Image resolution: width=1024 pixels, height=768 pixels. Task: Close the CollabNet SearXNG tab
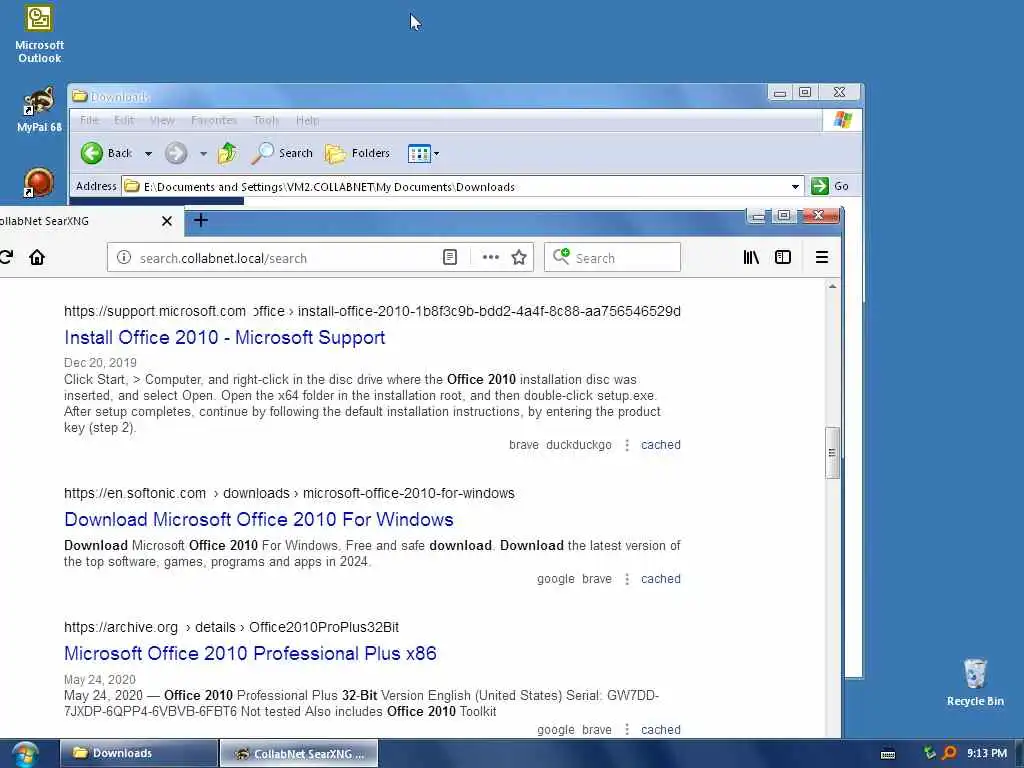167,221
